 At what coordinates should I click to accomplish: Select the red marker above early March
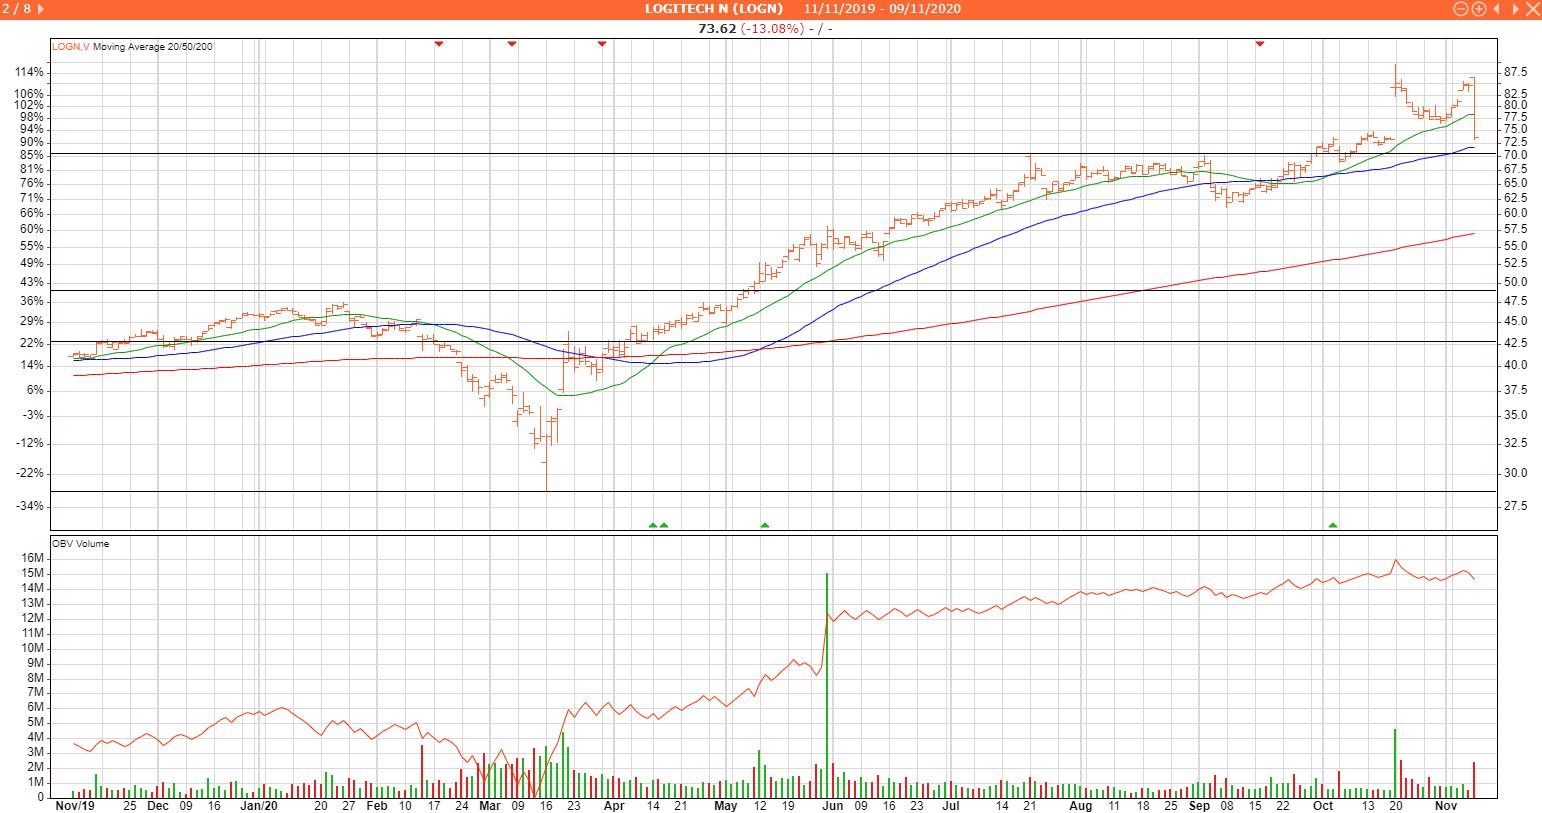(512, 44)
